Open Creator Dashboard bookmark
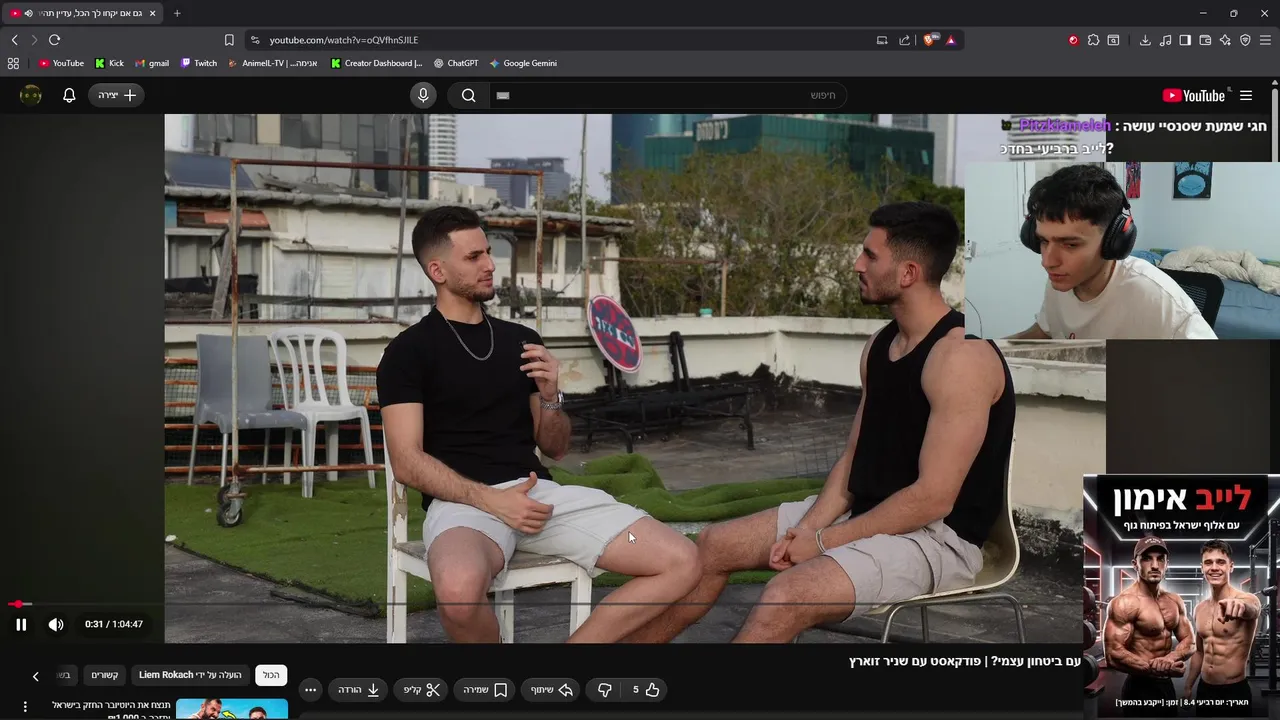Viewport: 1280px width, 720px height. (x=376, y=63)
